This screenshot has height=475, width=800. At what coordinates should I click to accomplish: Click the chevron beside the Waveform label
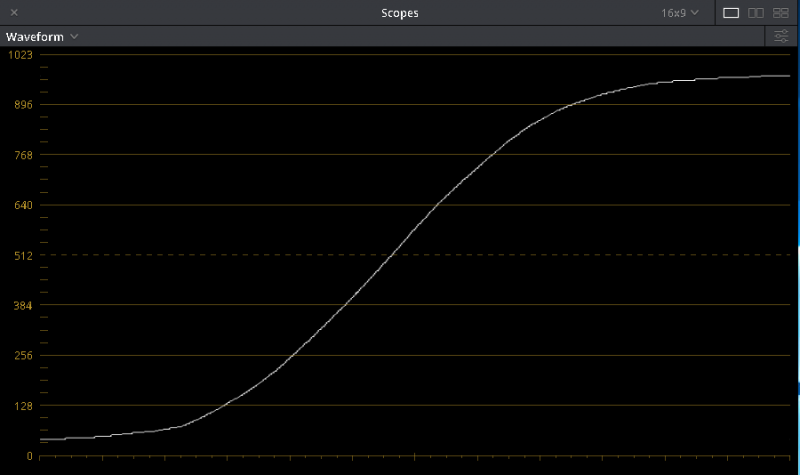(75, 36)
